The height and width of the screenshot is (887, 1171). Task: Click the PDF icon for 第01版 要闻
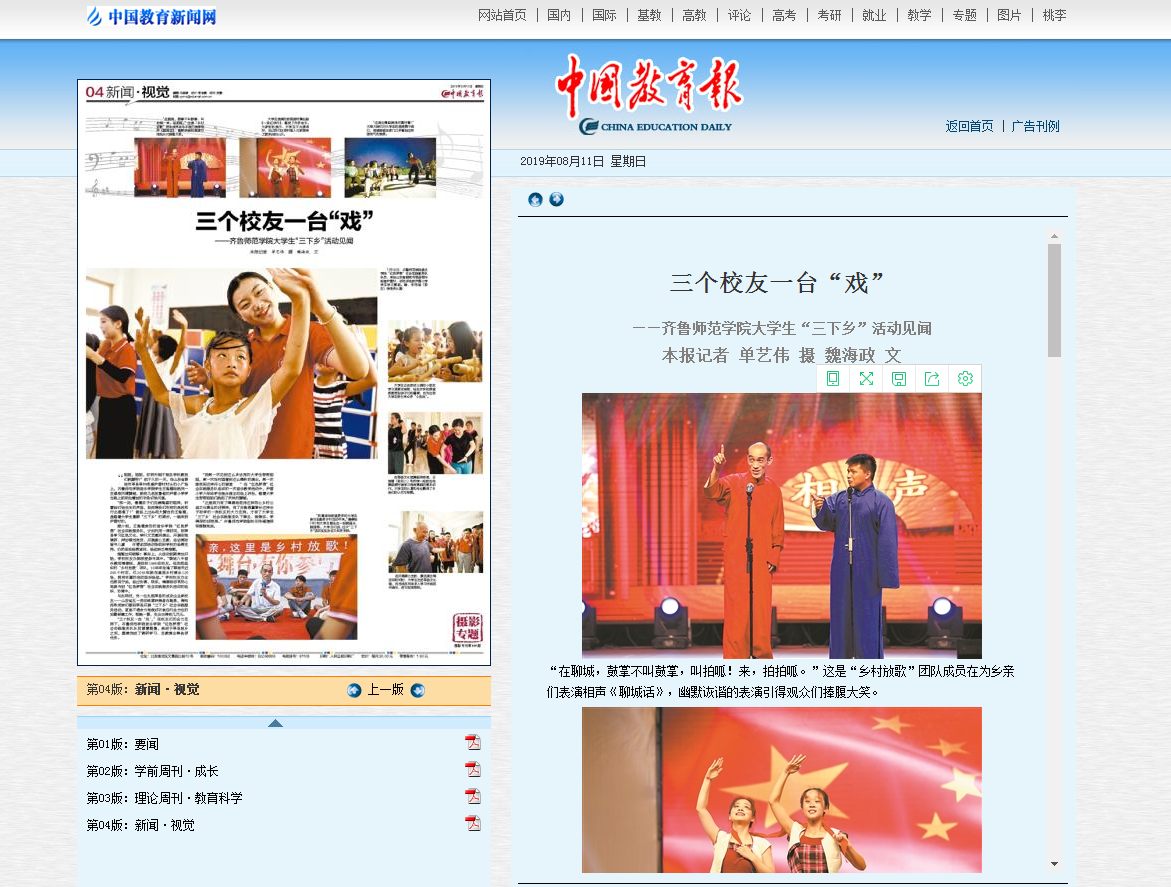pos(472,742)
